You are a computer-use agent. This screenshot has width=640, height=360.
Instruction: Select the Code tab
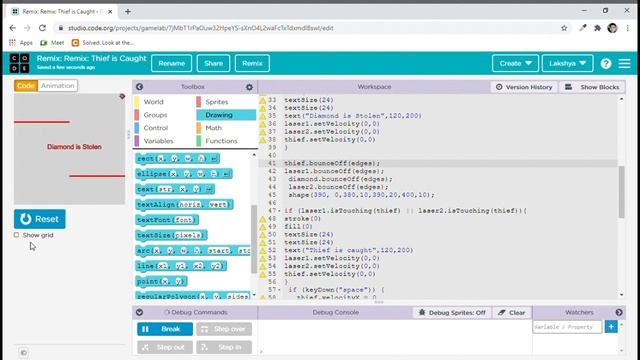26,85
